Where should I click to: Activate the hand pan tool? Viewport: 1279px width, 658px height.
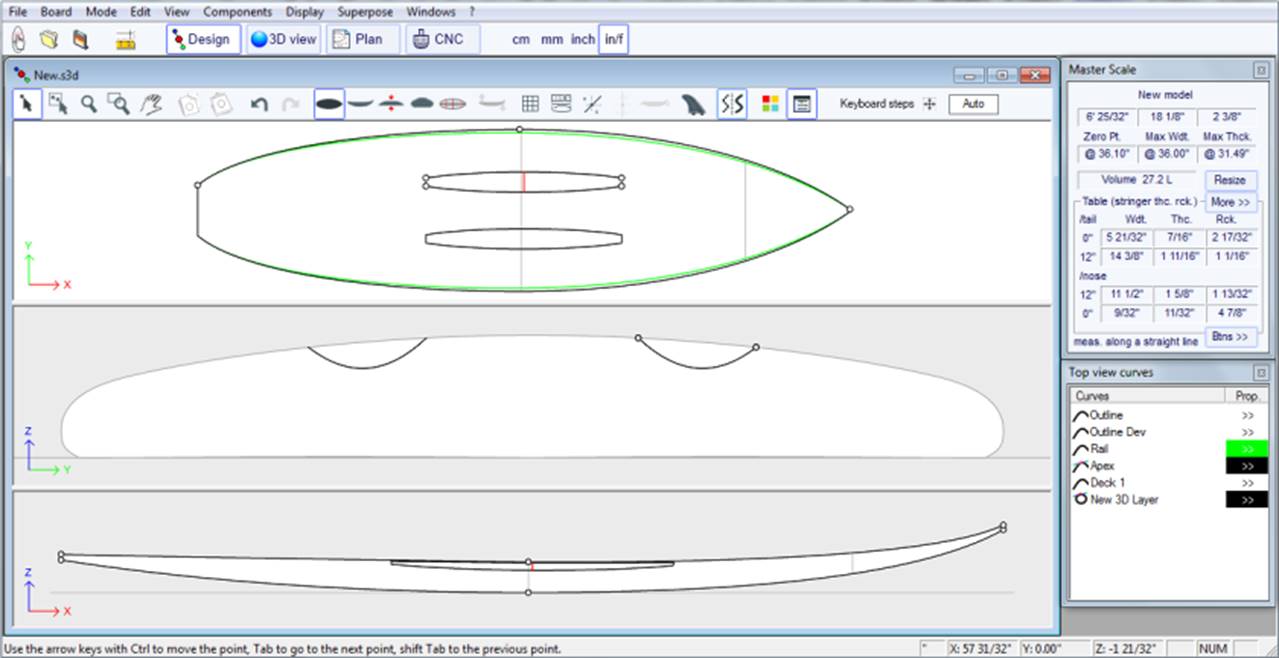(x=151, y=104)
